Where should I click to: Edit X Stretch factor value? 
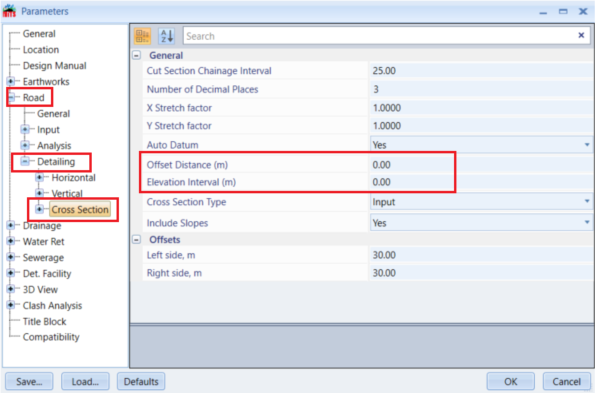481,108
